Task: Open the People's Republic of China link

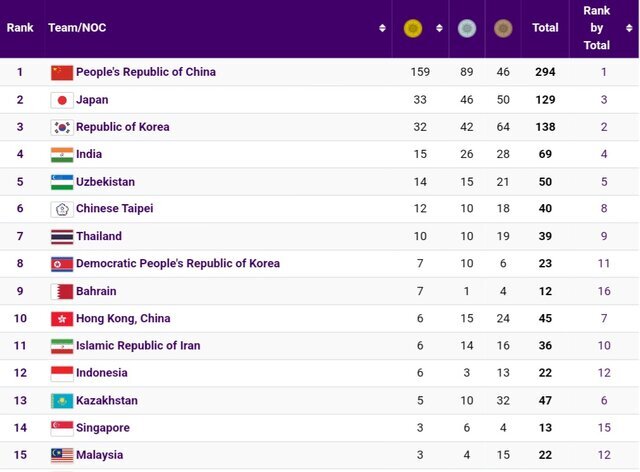Action: (x=146, y=72)
